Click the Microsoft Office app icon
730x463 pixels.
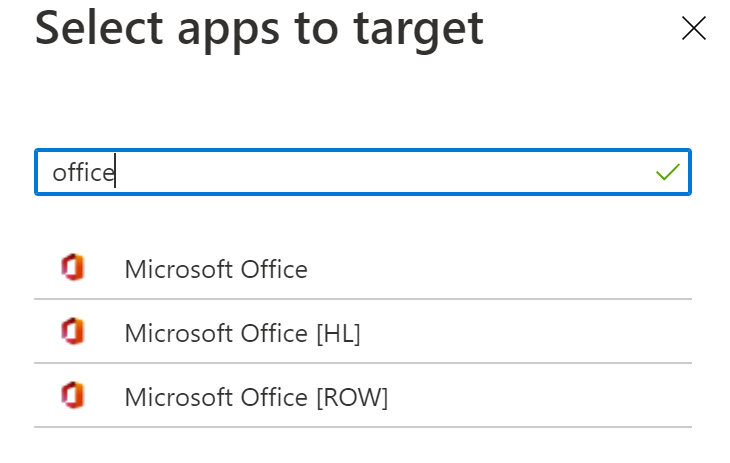[72, 268]
